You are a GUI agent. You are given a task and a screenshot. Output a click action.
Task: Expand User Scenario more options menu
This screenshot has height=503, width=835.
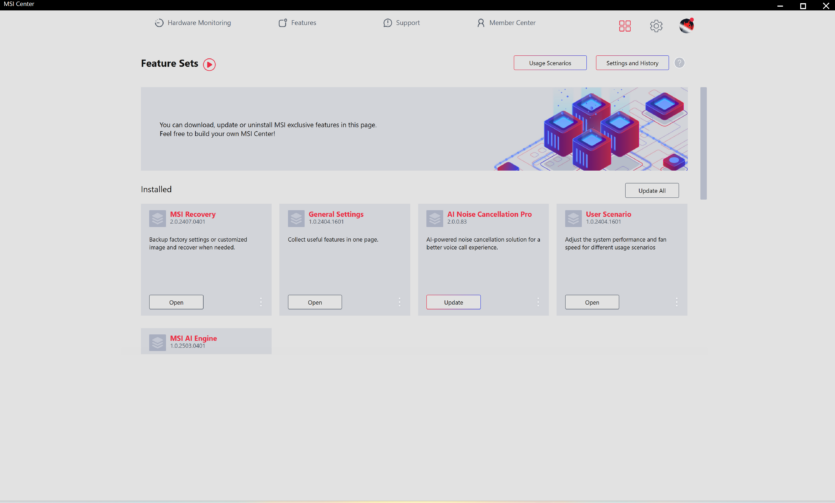click(677, 302)
